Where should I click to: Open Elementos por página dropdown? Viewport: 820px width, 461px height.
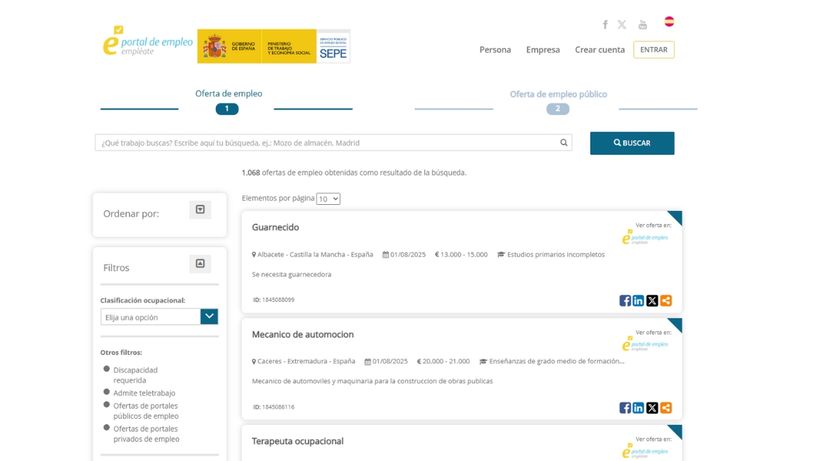(328, 199)
